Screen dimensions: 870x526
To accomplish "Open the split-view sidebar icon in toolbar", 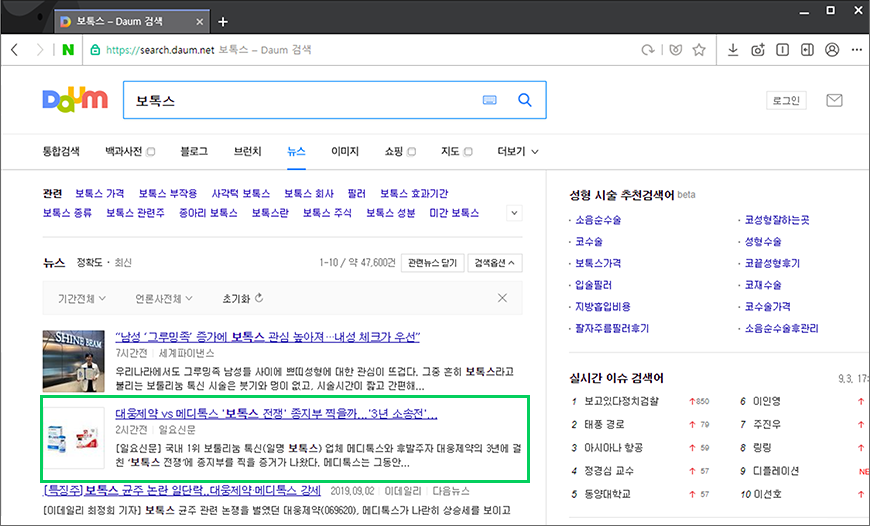I will [x=807, y=50].
